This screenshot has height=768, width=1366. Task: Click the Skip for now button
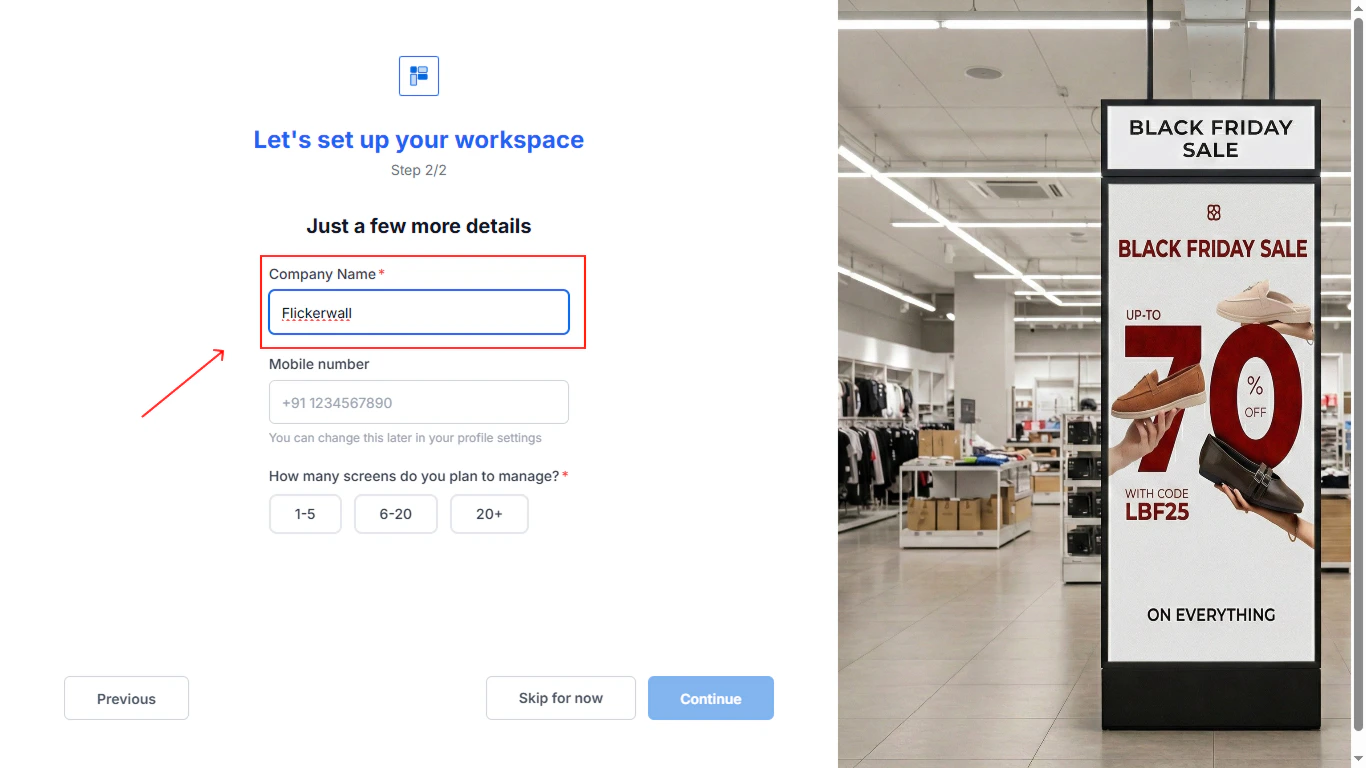click(x=561, y=698)
